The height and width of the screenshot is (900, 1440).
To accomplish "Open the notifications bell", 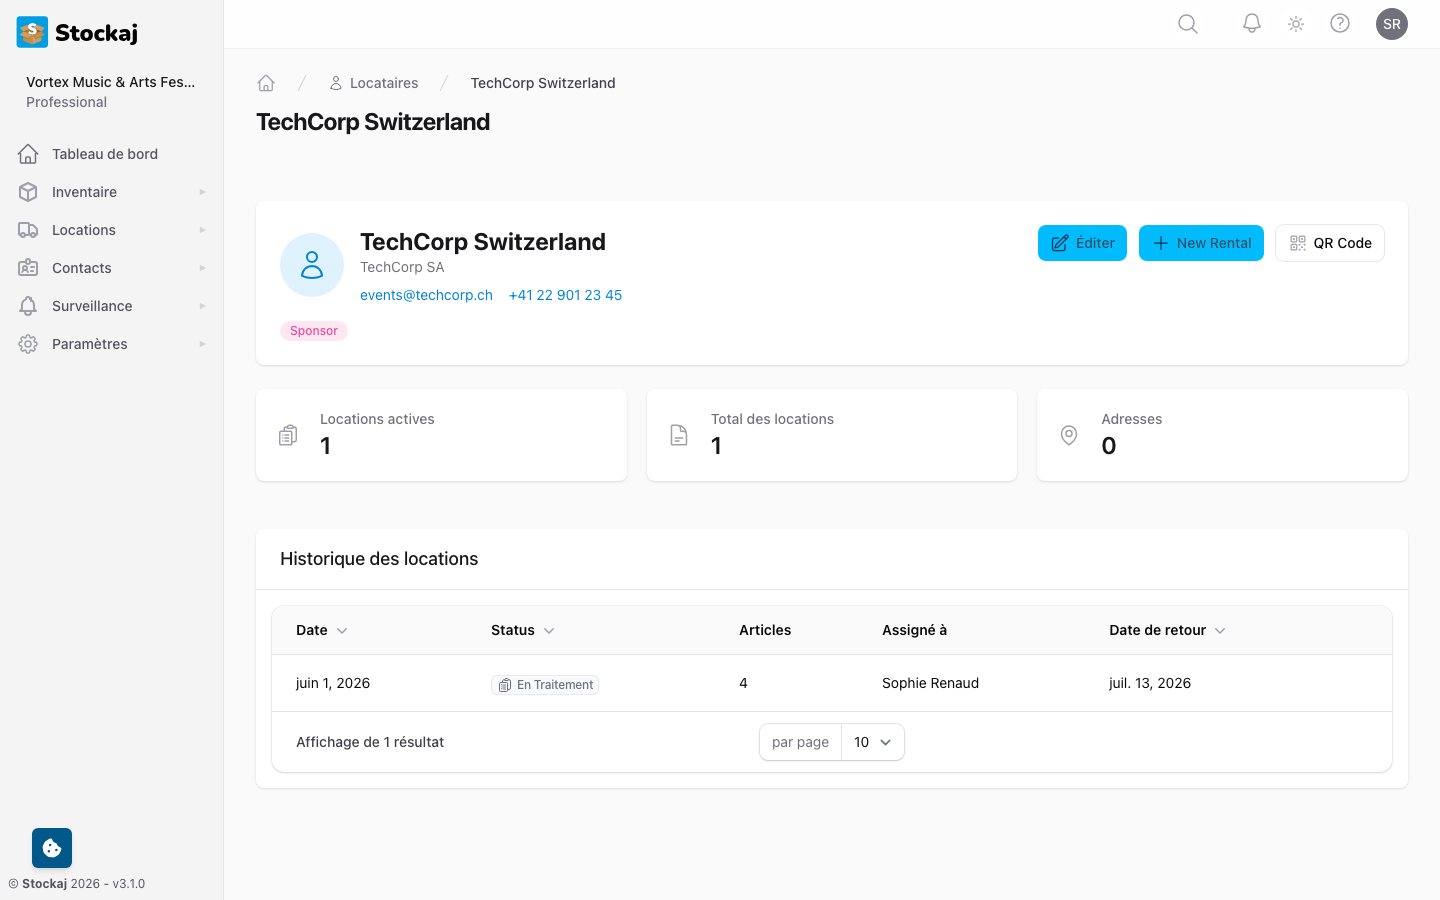I will pos(1251,24).
